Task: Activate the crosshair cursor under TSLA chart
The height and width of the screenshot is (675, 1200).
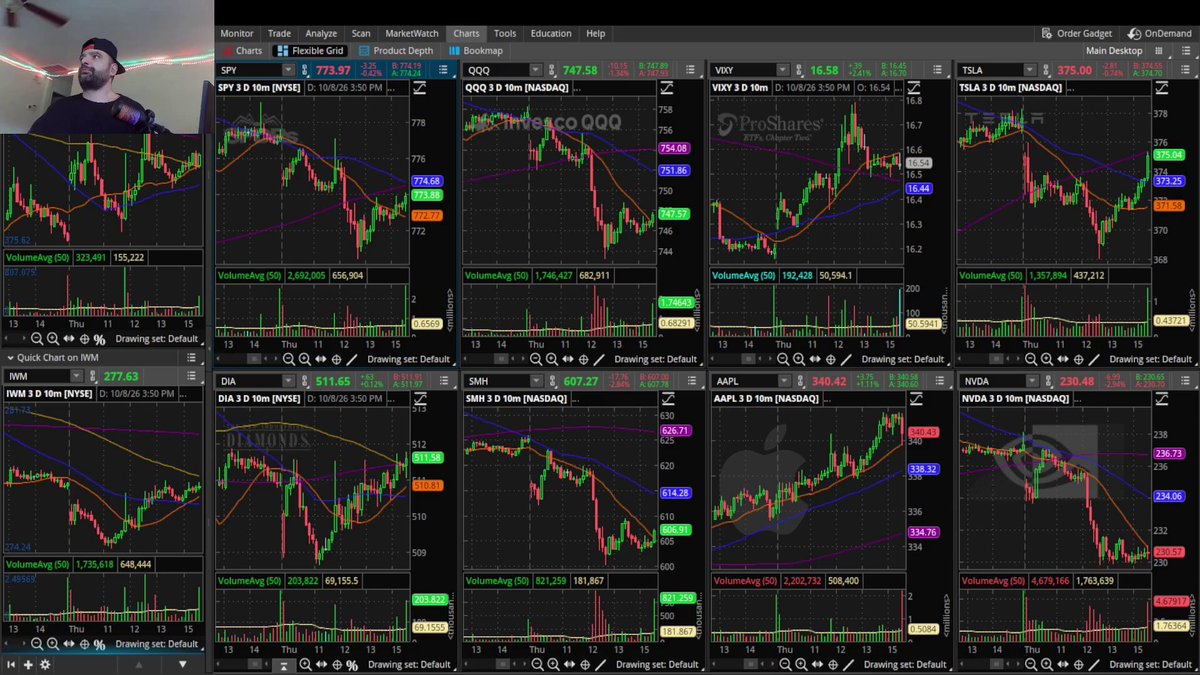Action: pos(1080,359)
